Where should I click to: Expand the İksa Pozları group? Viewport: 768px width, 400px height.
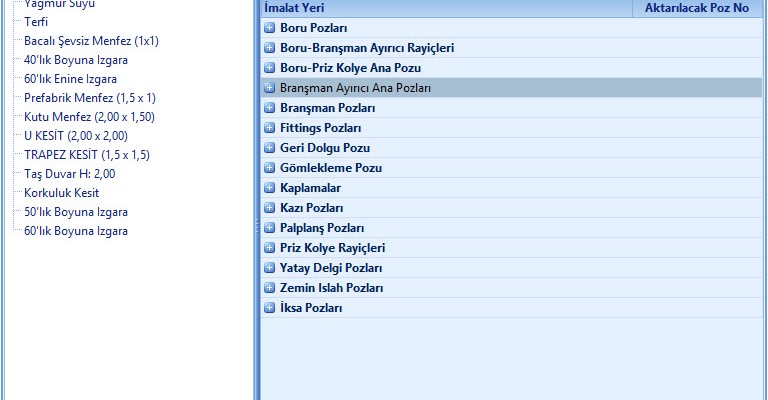click(269, 308)
